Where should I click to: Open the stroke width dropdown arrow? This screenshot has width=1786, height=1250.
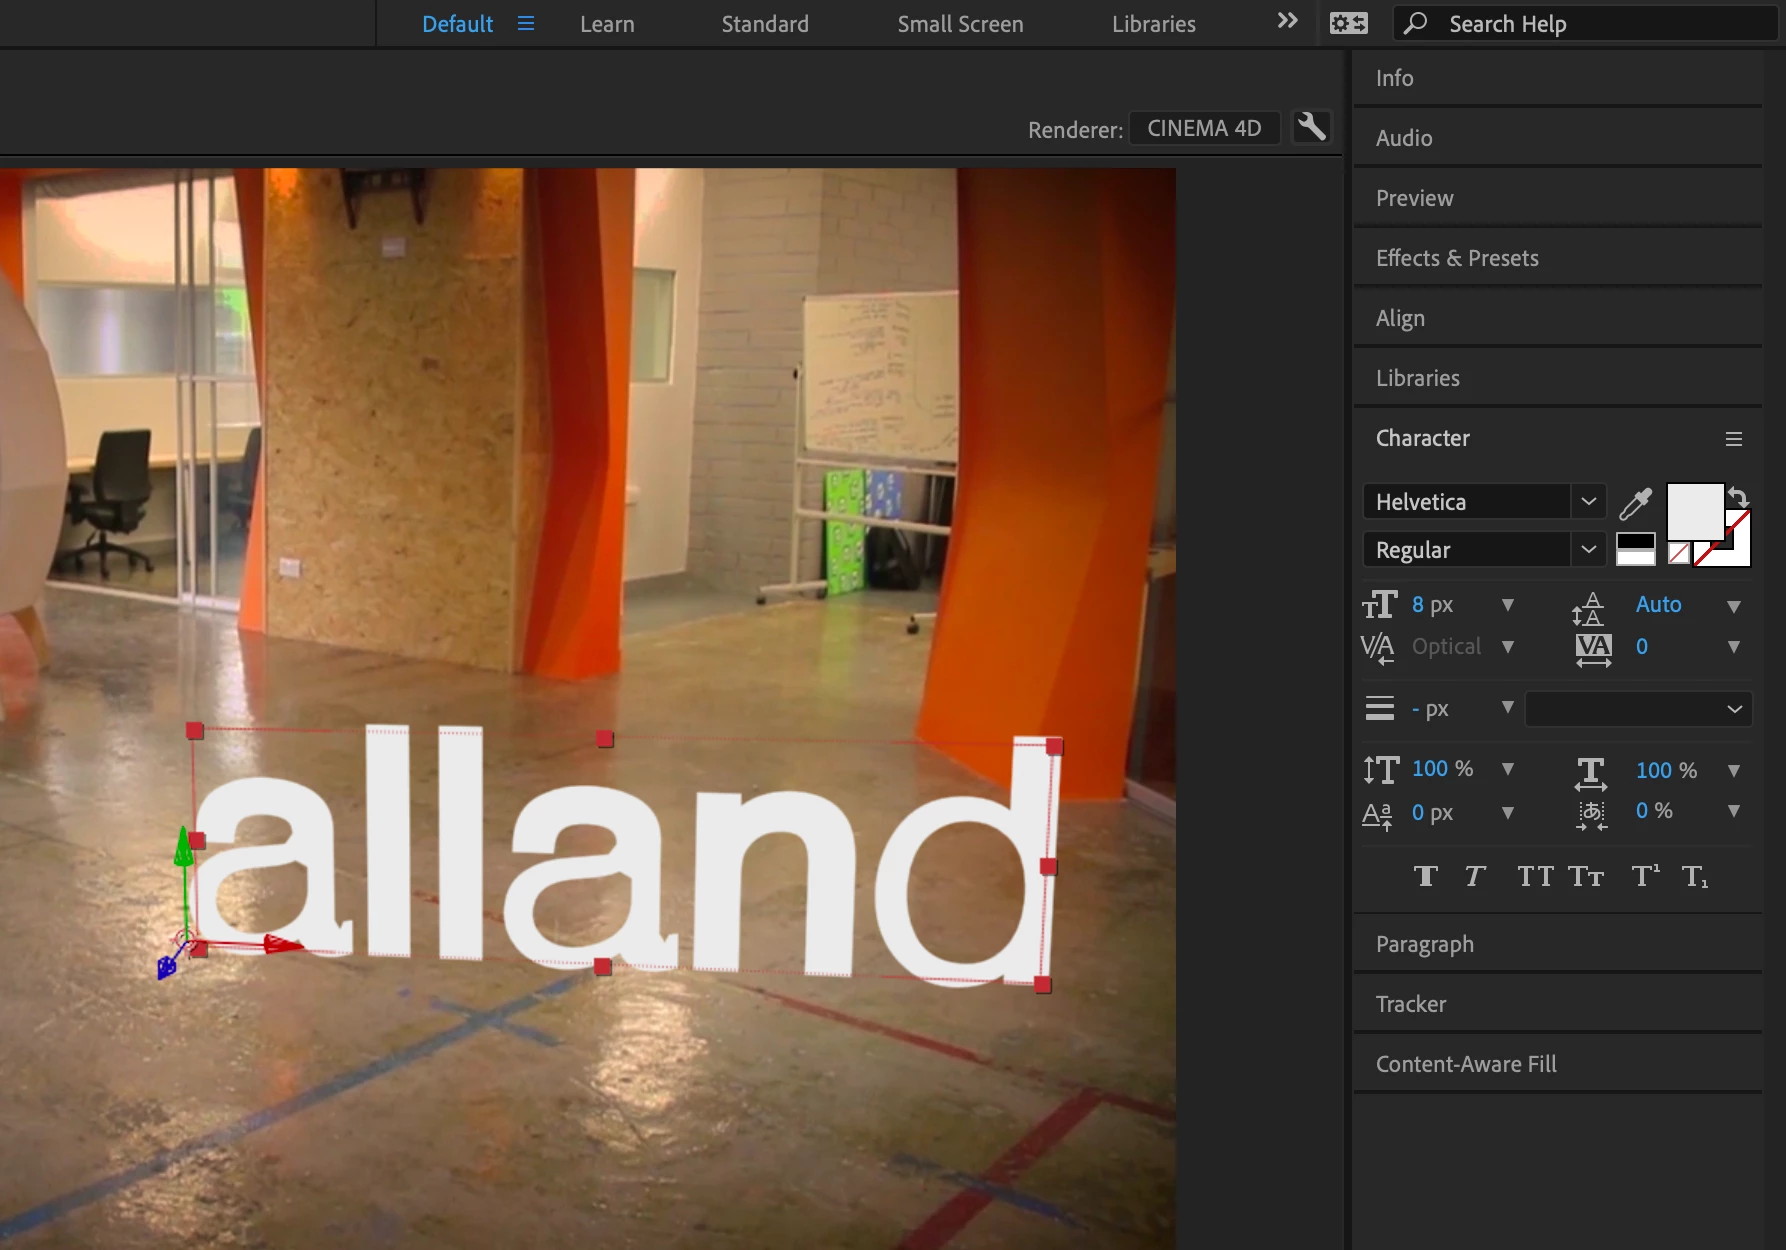1508,708
